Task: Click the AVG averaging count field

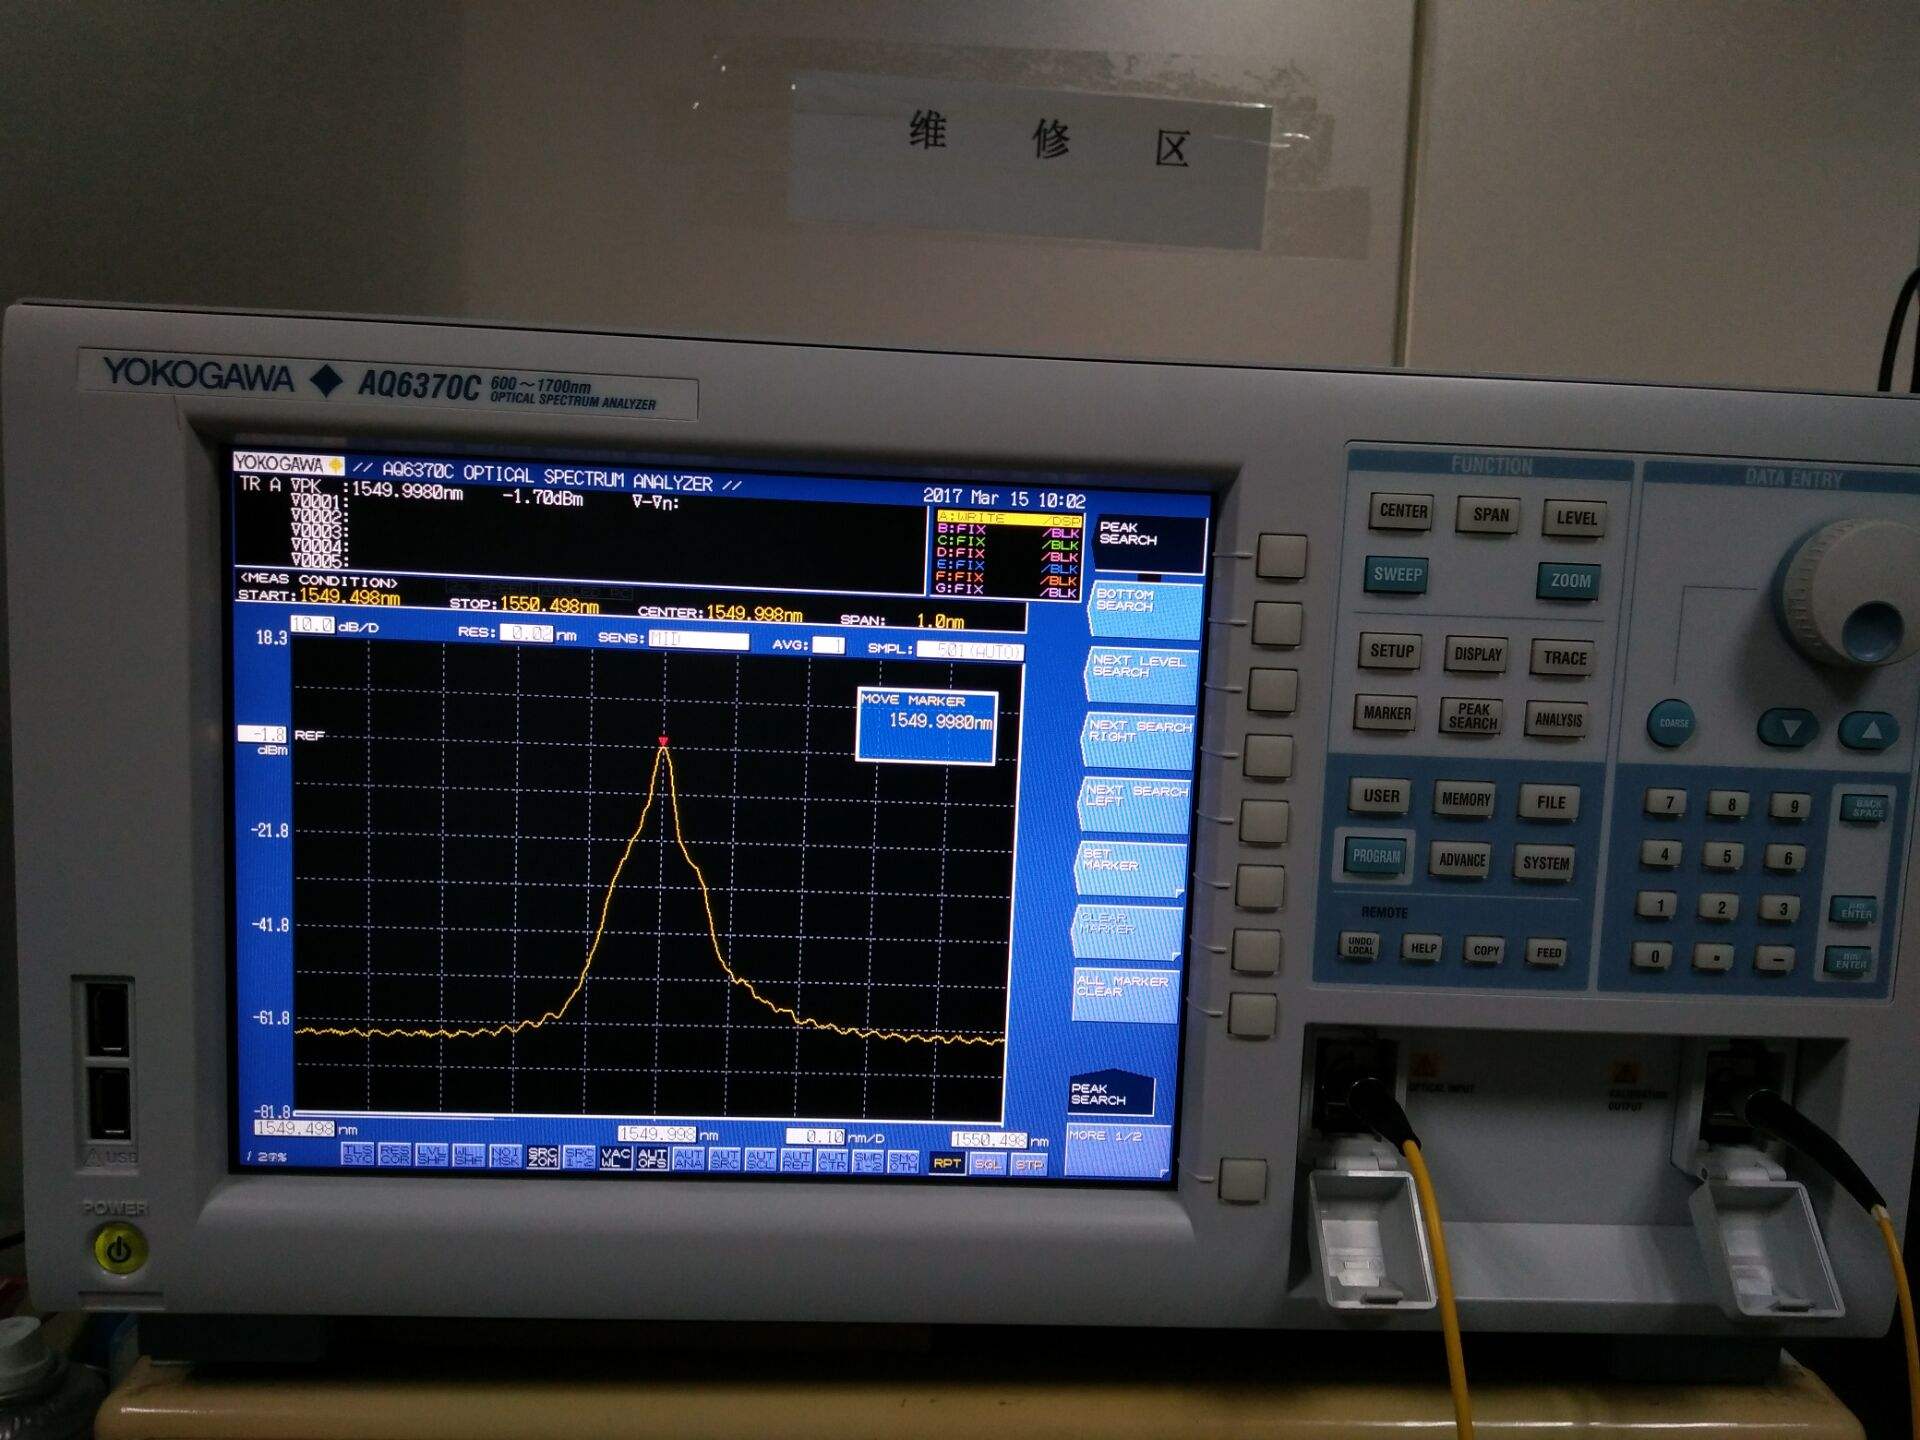Action: pos(828,645)
